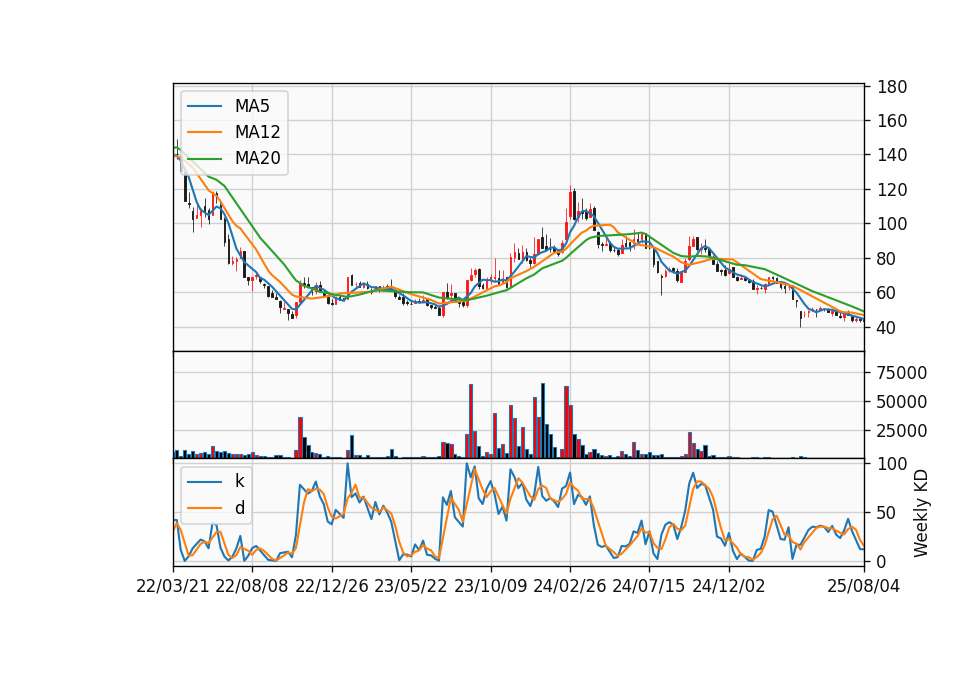Click the 160 price axis label
The height and width of the screenshot is (690, 960).
click(892, 121)
